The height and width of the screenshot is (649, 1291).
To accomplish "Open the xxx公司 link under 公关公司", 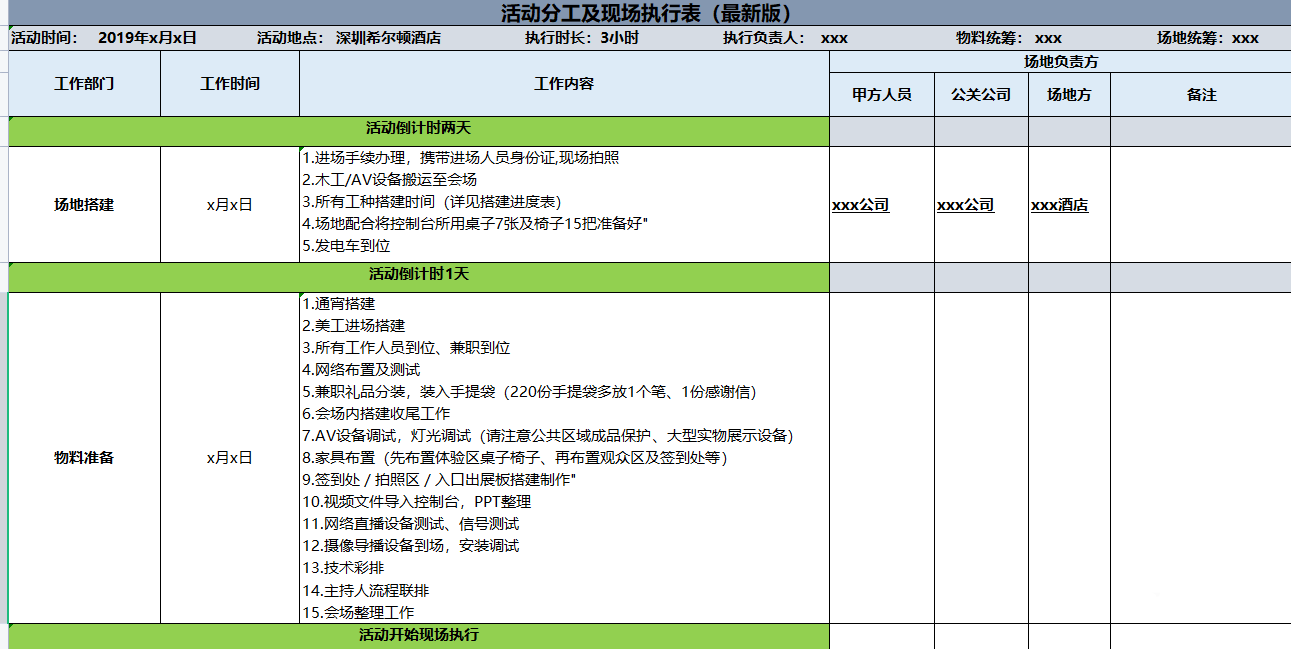I will tap(965, 206).
